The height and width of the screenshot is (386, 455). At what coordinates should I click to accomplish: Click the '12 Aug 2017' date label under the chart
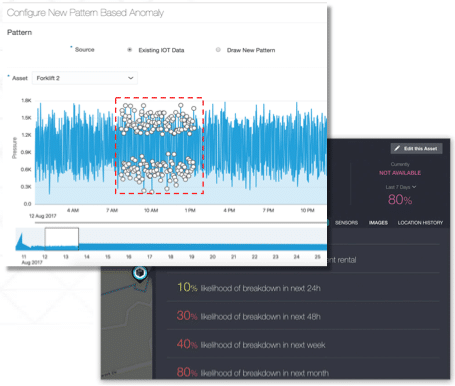43,216
